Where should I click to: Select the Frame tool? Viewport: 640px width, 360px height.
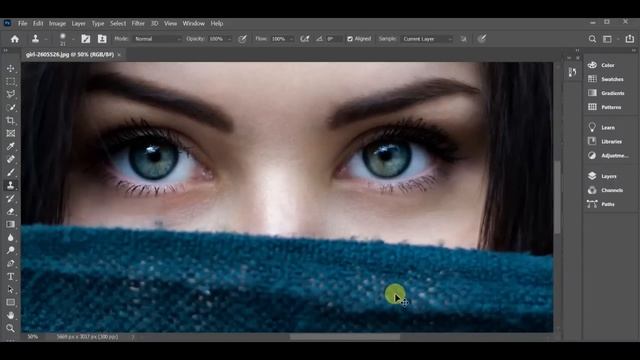[11, 133]
